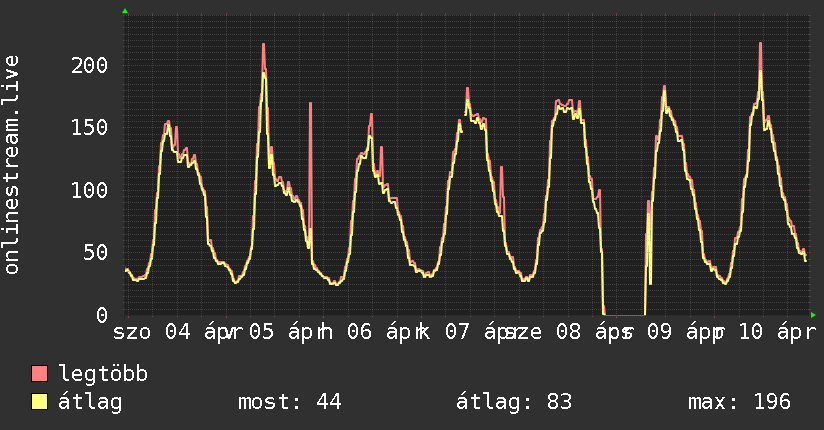Image resolution: width=824 pixels, height=430 pixels.
Task: Click the yellow átlag legend swatch
Action: pyautogui.click(x=39, y=402)
